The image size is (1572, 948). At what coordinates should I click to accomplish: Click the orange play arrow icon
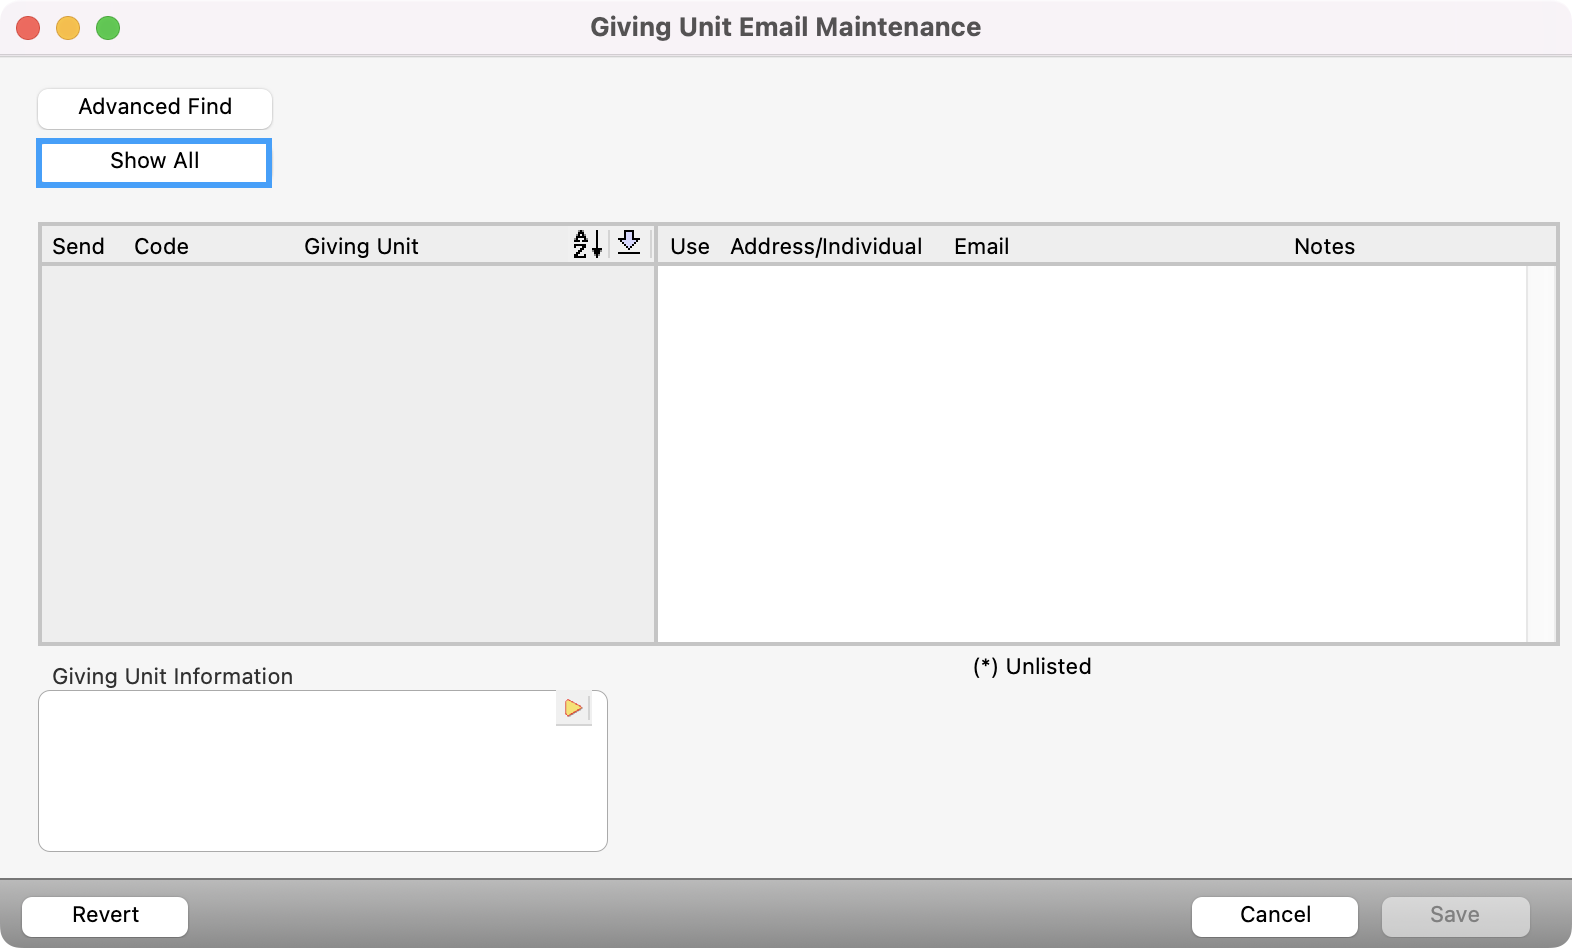(573, 708)
